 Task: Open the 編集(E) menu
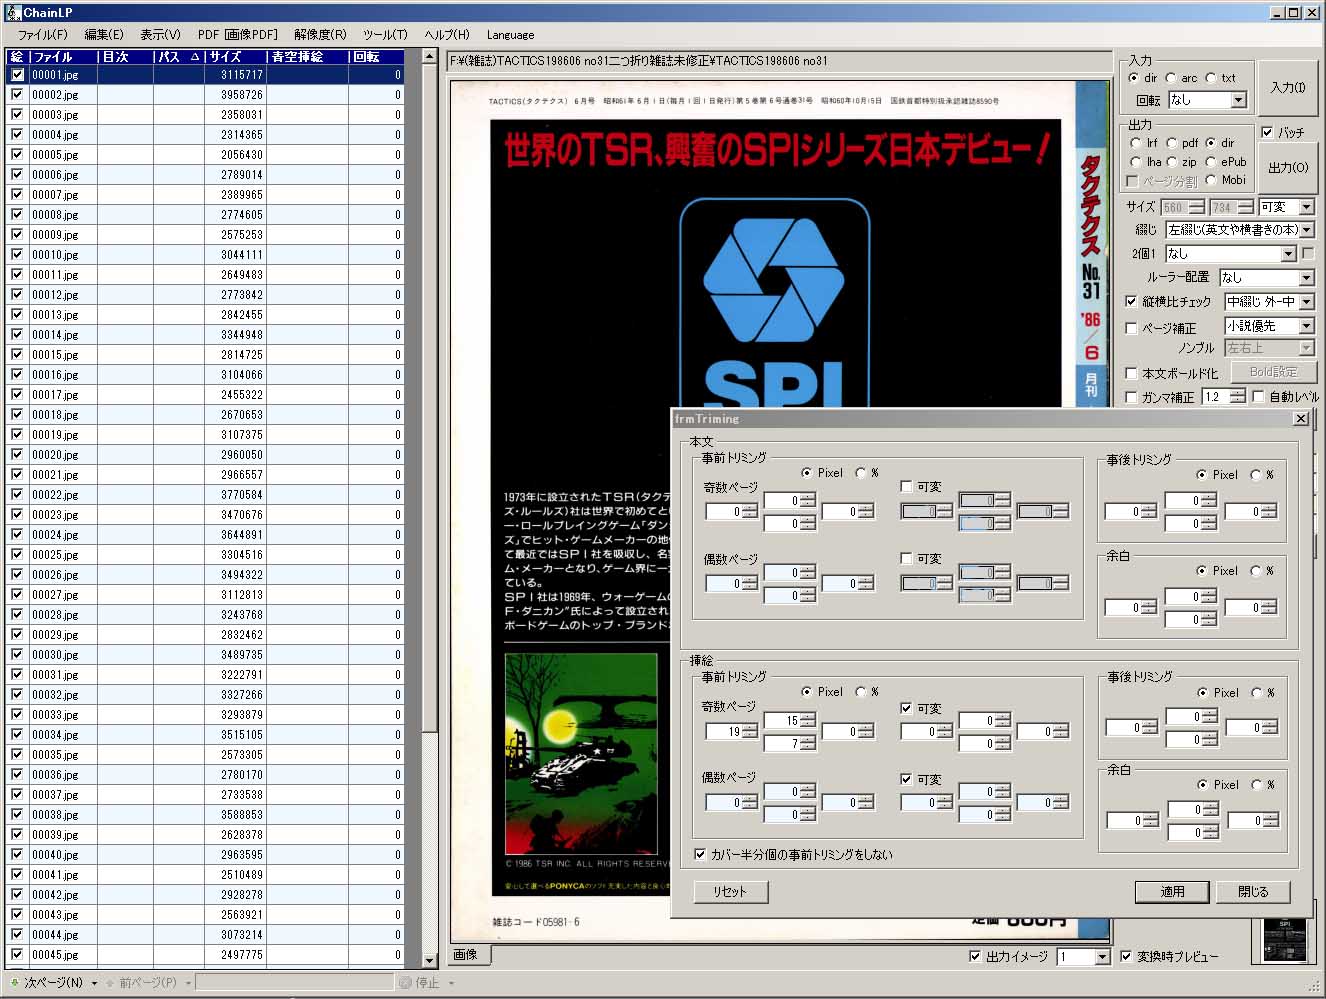[104, 34]
